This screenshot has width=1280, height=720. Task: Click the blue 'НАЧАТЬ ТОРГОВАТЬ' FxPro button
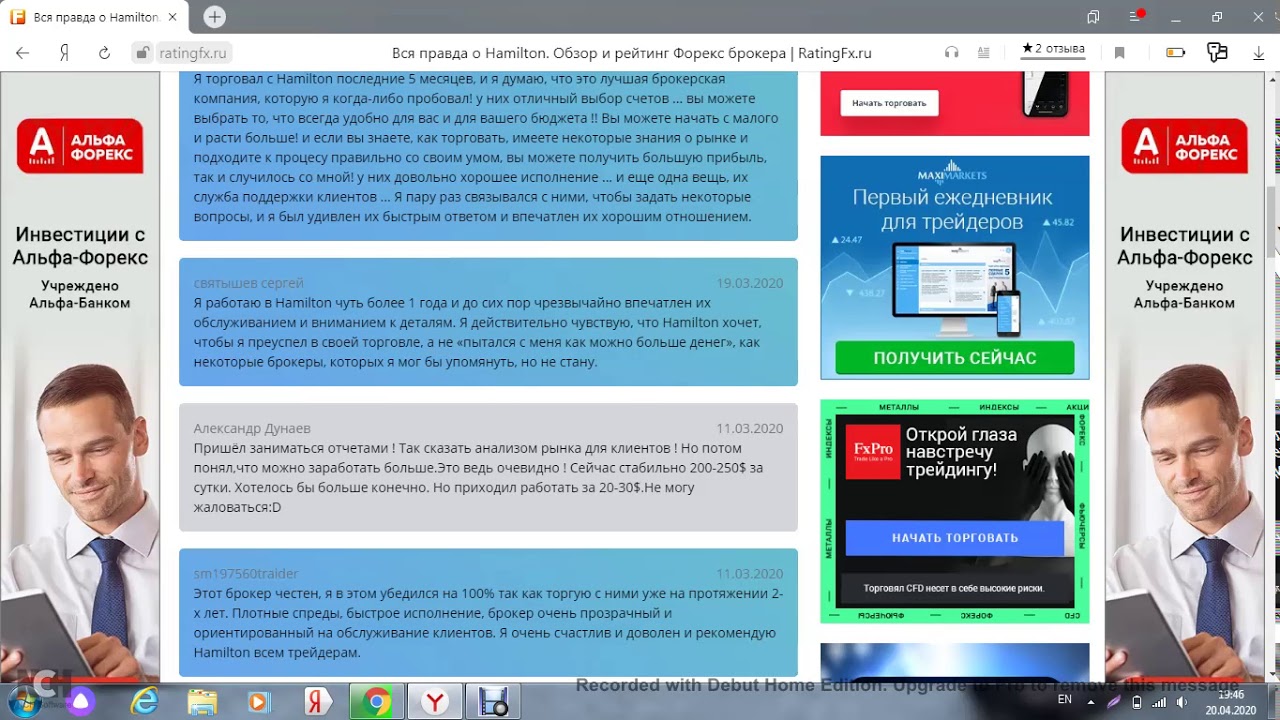(955, 538)
